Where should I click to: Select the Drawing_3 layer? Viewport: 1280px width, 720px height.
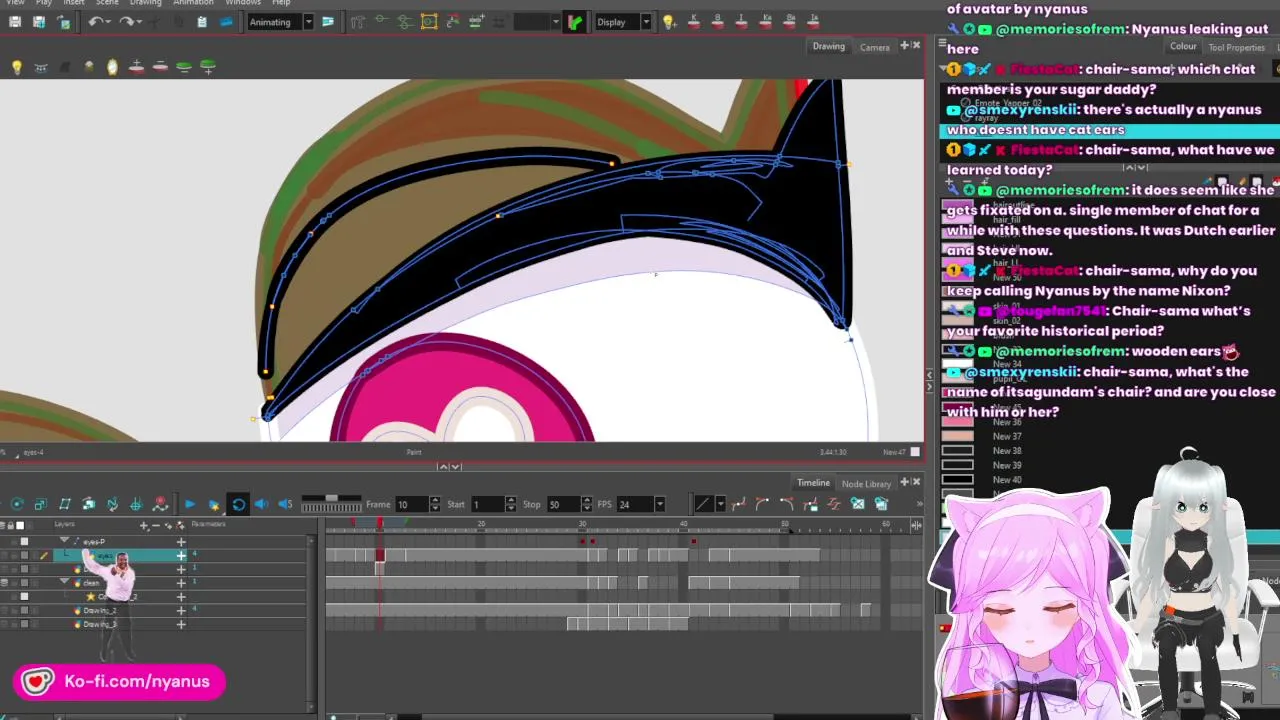[x=100, y=624]
